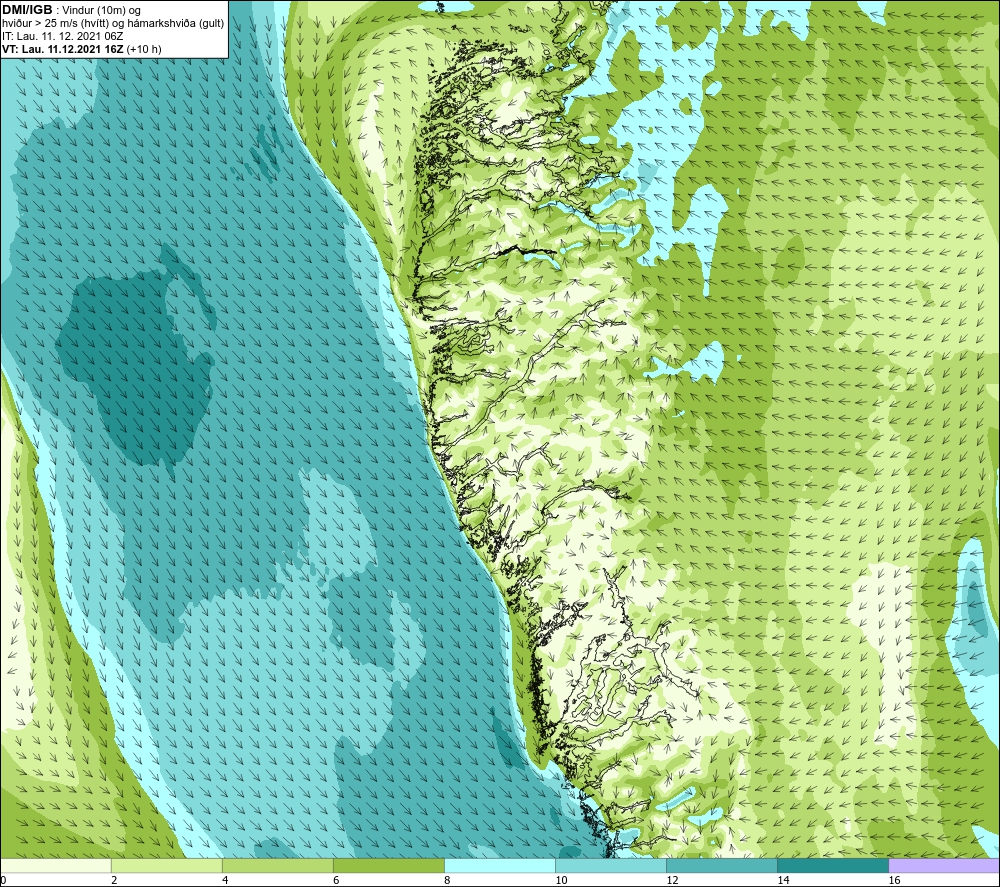Click the initial time "IT: Lau. 11. 12. 2021 06Z"
Screen dimensions: 1000x887
[x=62, y=36]
